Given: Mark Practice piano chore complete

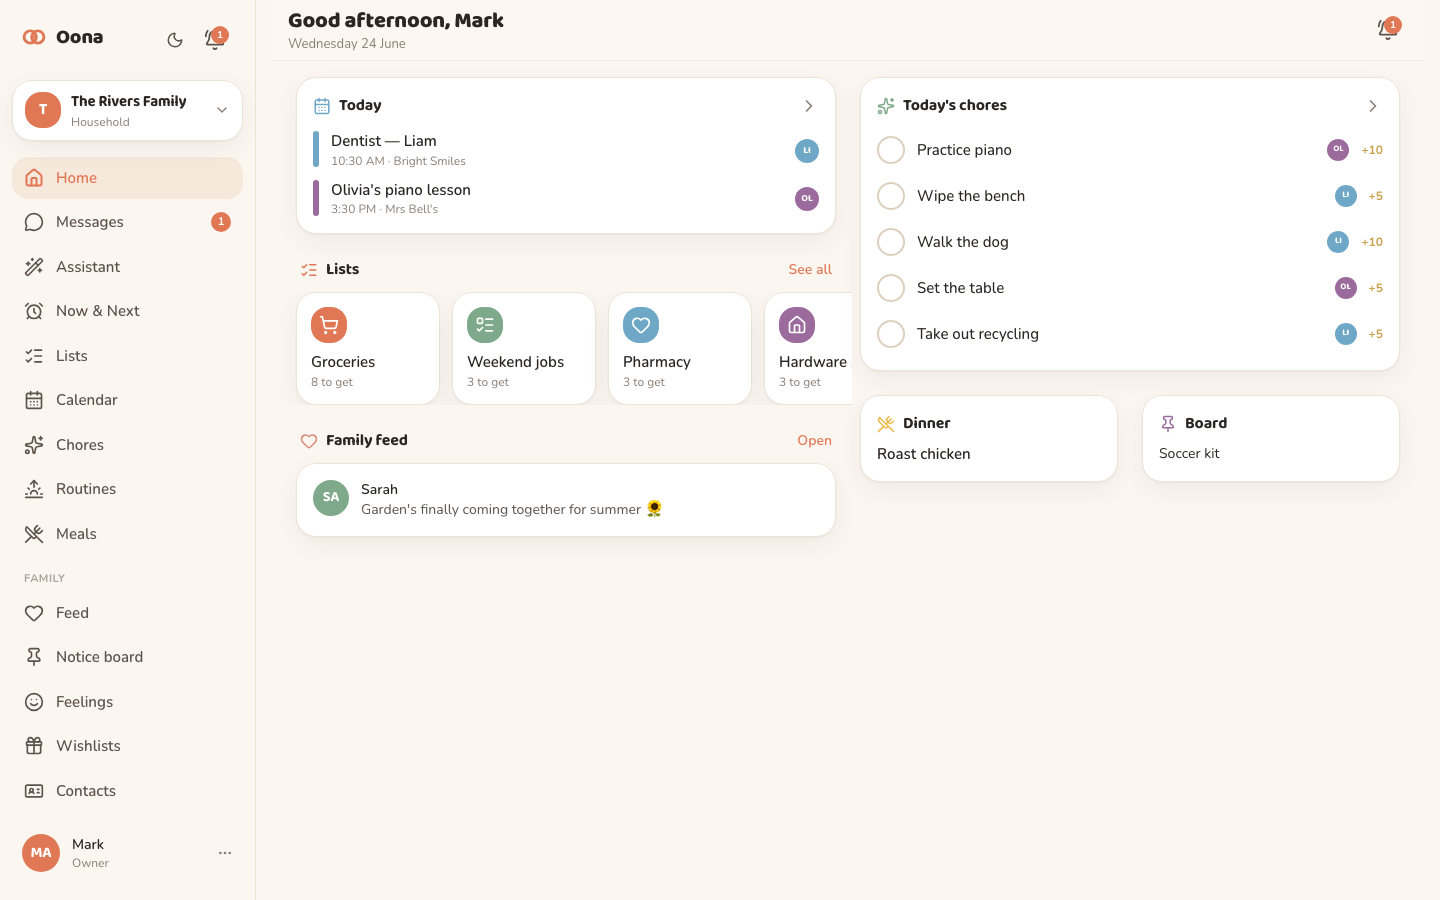Looking at the screenshot, I should [x=891, y=150].
